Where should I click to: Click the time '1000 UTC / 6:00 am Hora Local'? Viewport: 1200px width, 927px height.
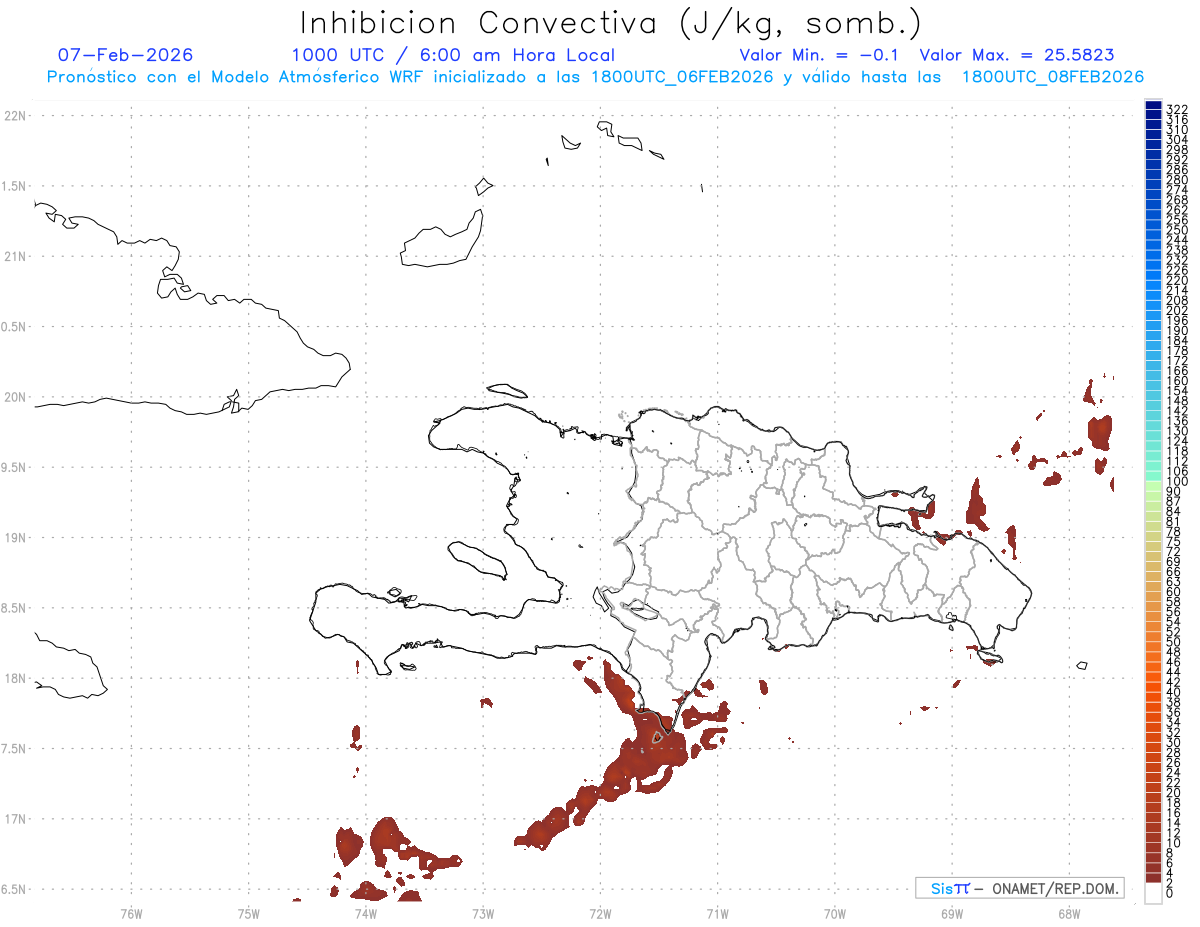click(x=453, y=55)
